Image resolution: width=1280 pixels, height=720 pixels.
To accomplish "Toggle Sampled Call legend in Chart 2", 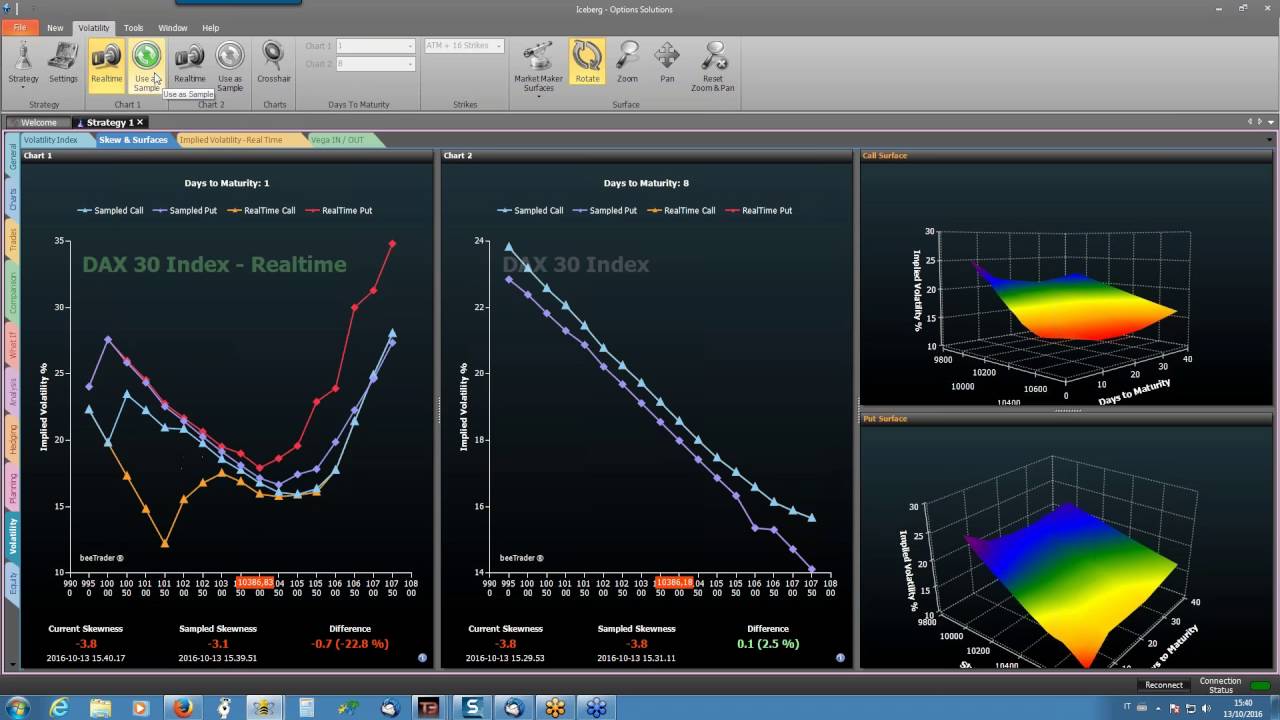I will (x=531, y=211).
